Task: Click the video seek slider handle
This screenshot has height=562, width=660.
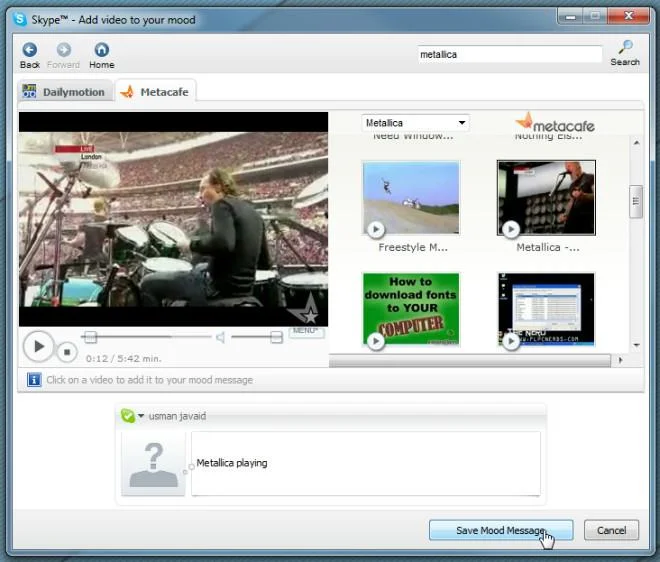Action: (90, 337)
